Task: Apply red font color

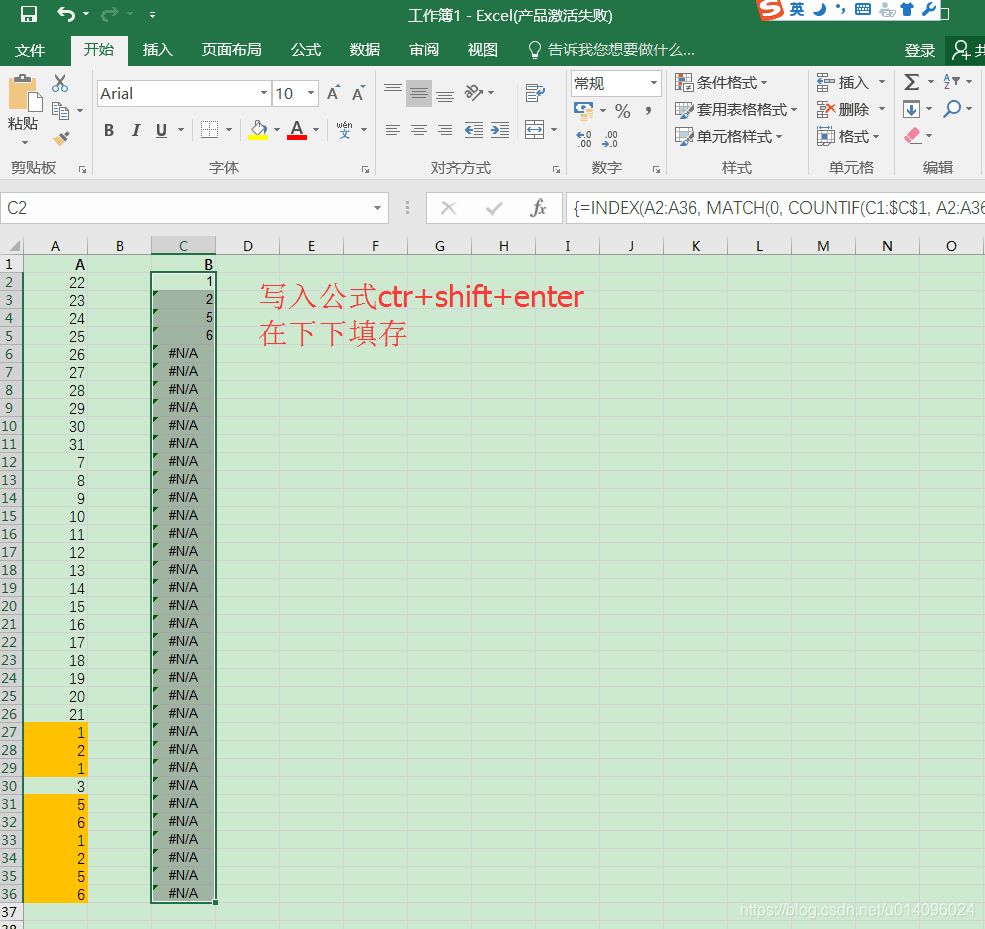Action: [x=297, y=130]
